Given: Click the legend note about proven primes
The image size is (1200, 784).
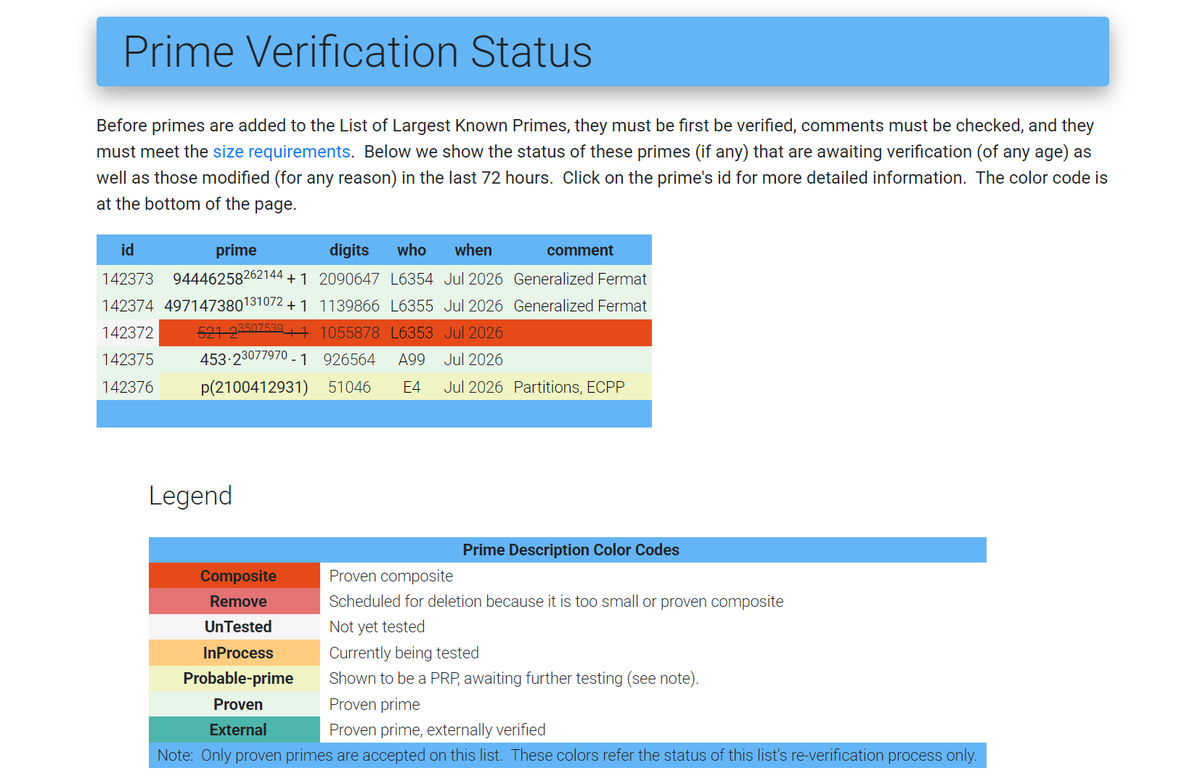Looking at the screenshot, I should [x=567, y=755].
